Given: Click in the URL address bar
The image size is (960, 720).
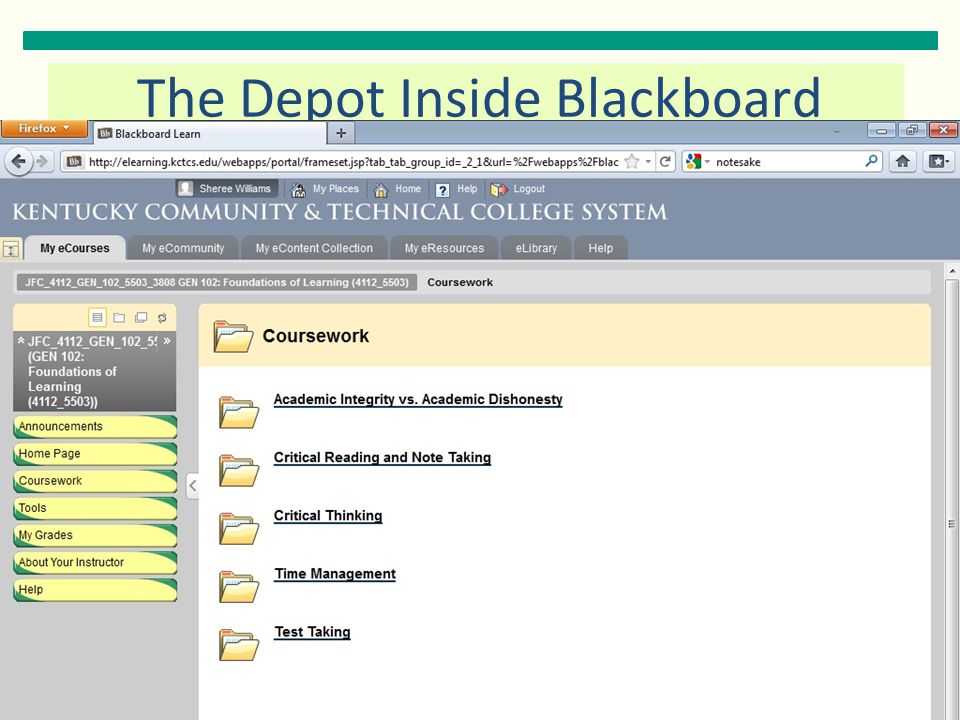Looking at the screenshot, I should click(x=354, y=162).
